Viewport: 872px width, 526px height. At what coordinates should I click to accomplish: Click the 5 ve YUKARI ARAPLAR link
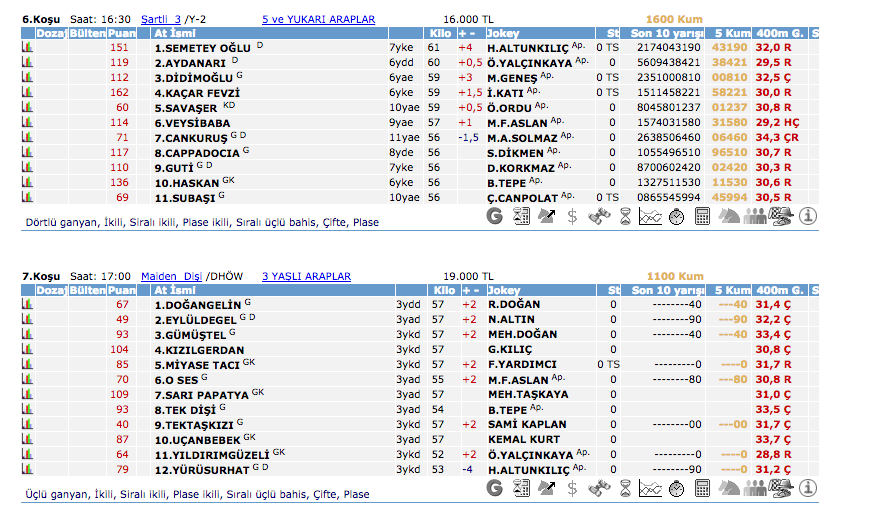pos(318,19)
